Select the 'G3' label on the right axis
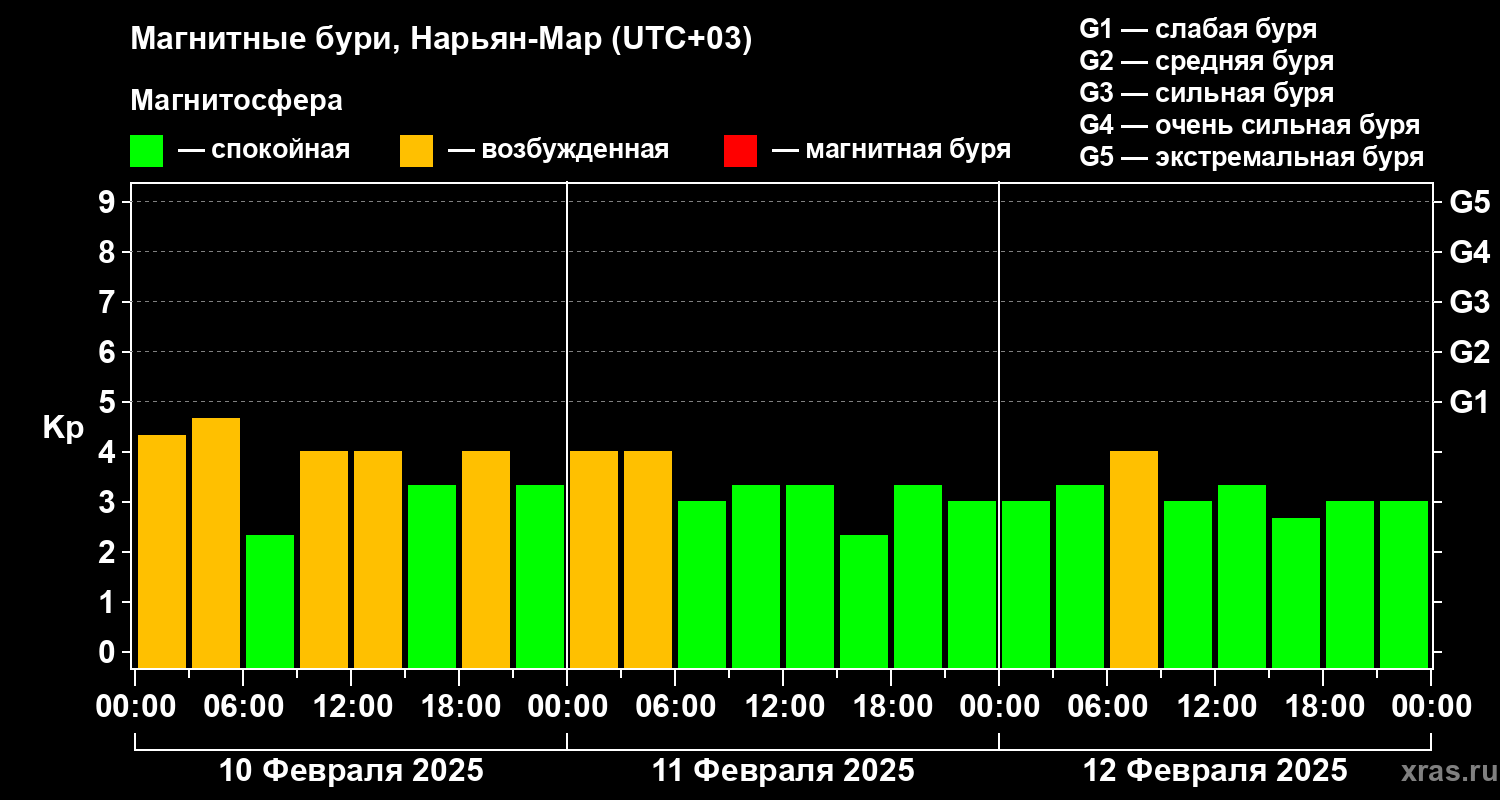Screen dimensions: 1500x800 click(x=1469, y=302)
